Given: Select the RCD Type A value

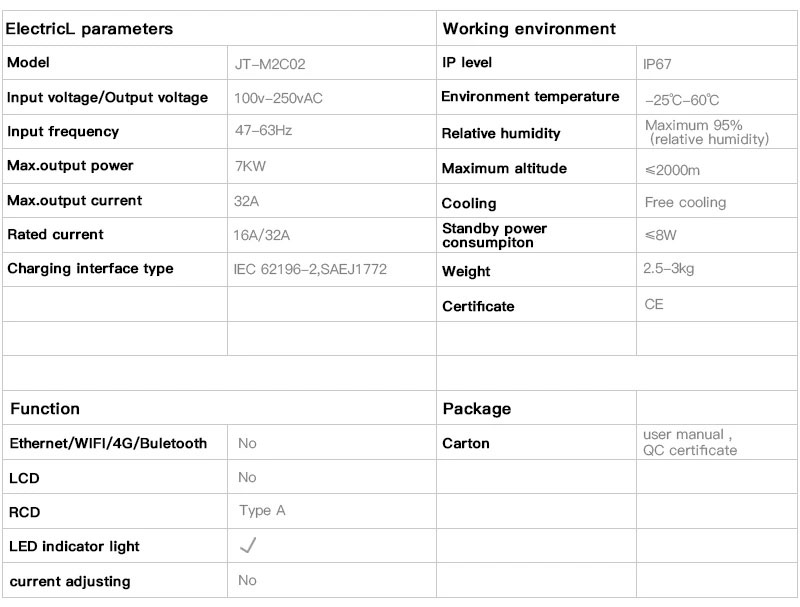Looking at the screenshot, I should (262, 511).
